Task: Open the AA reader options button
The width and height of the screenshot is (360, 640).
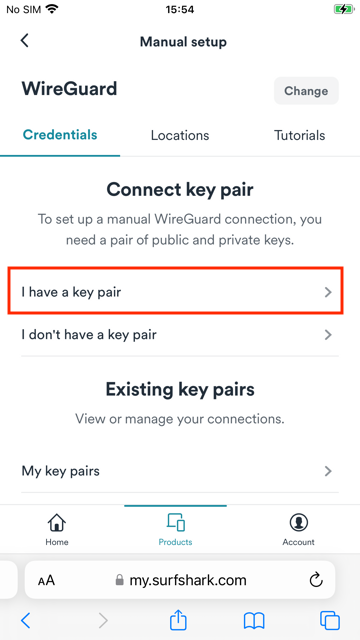Action: [x=46, y=580]
